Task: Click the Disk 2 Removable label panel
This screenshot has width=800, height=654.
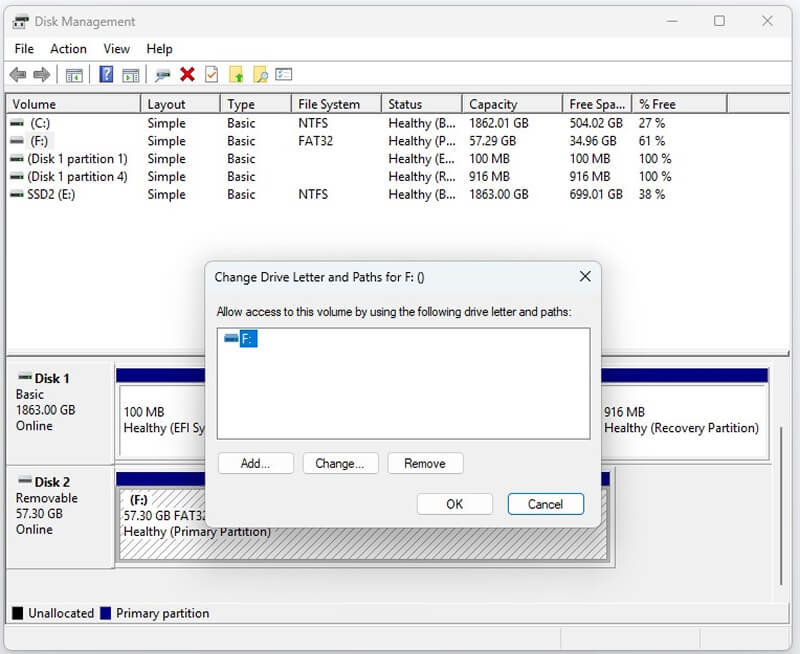Action: click(60, 516)
